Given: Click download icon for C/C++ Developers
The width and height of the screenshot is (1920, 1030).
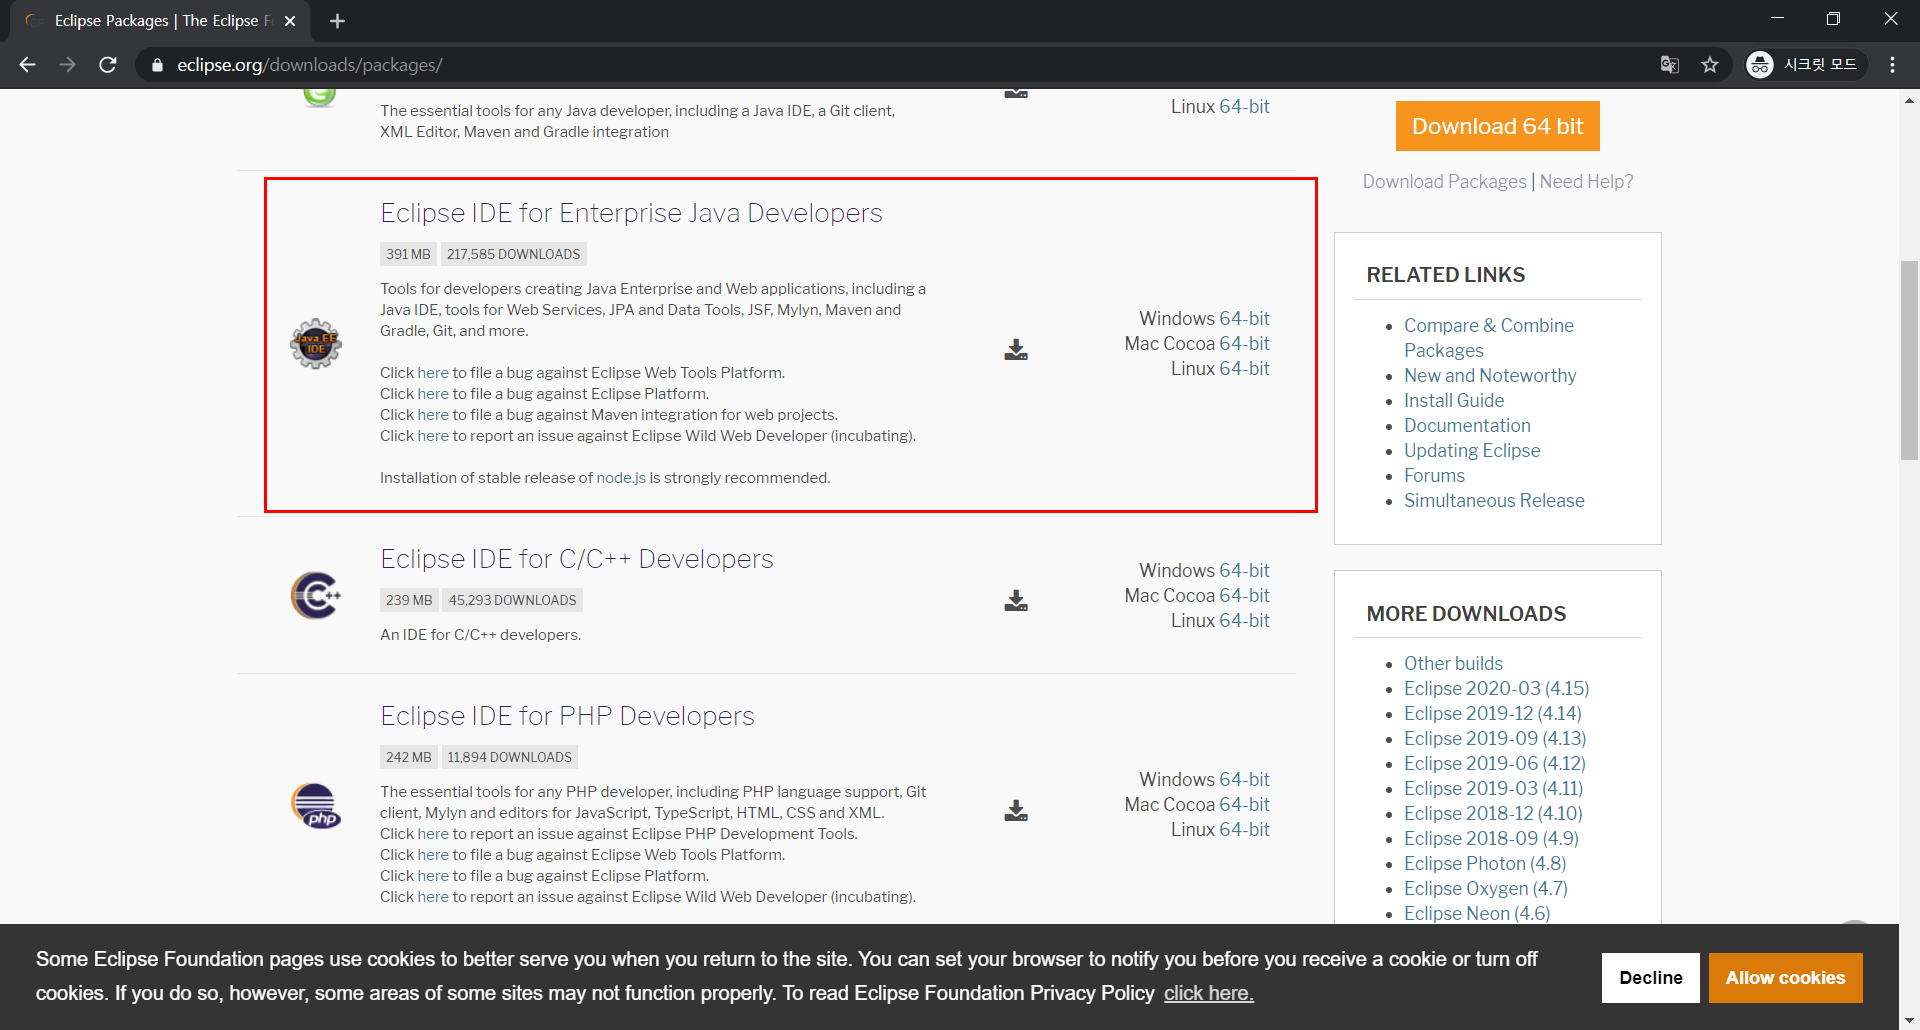Looking at the screenshot, I should pos(1016,601).
